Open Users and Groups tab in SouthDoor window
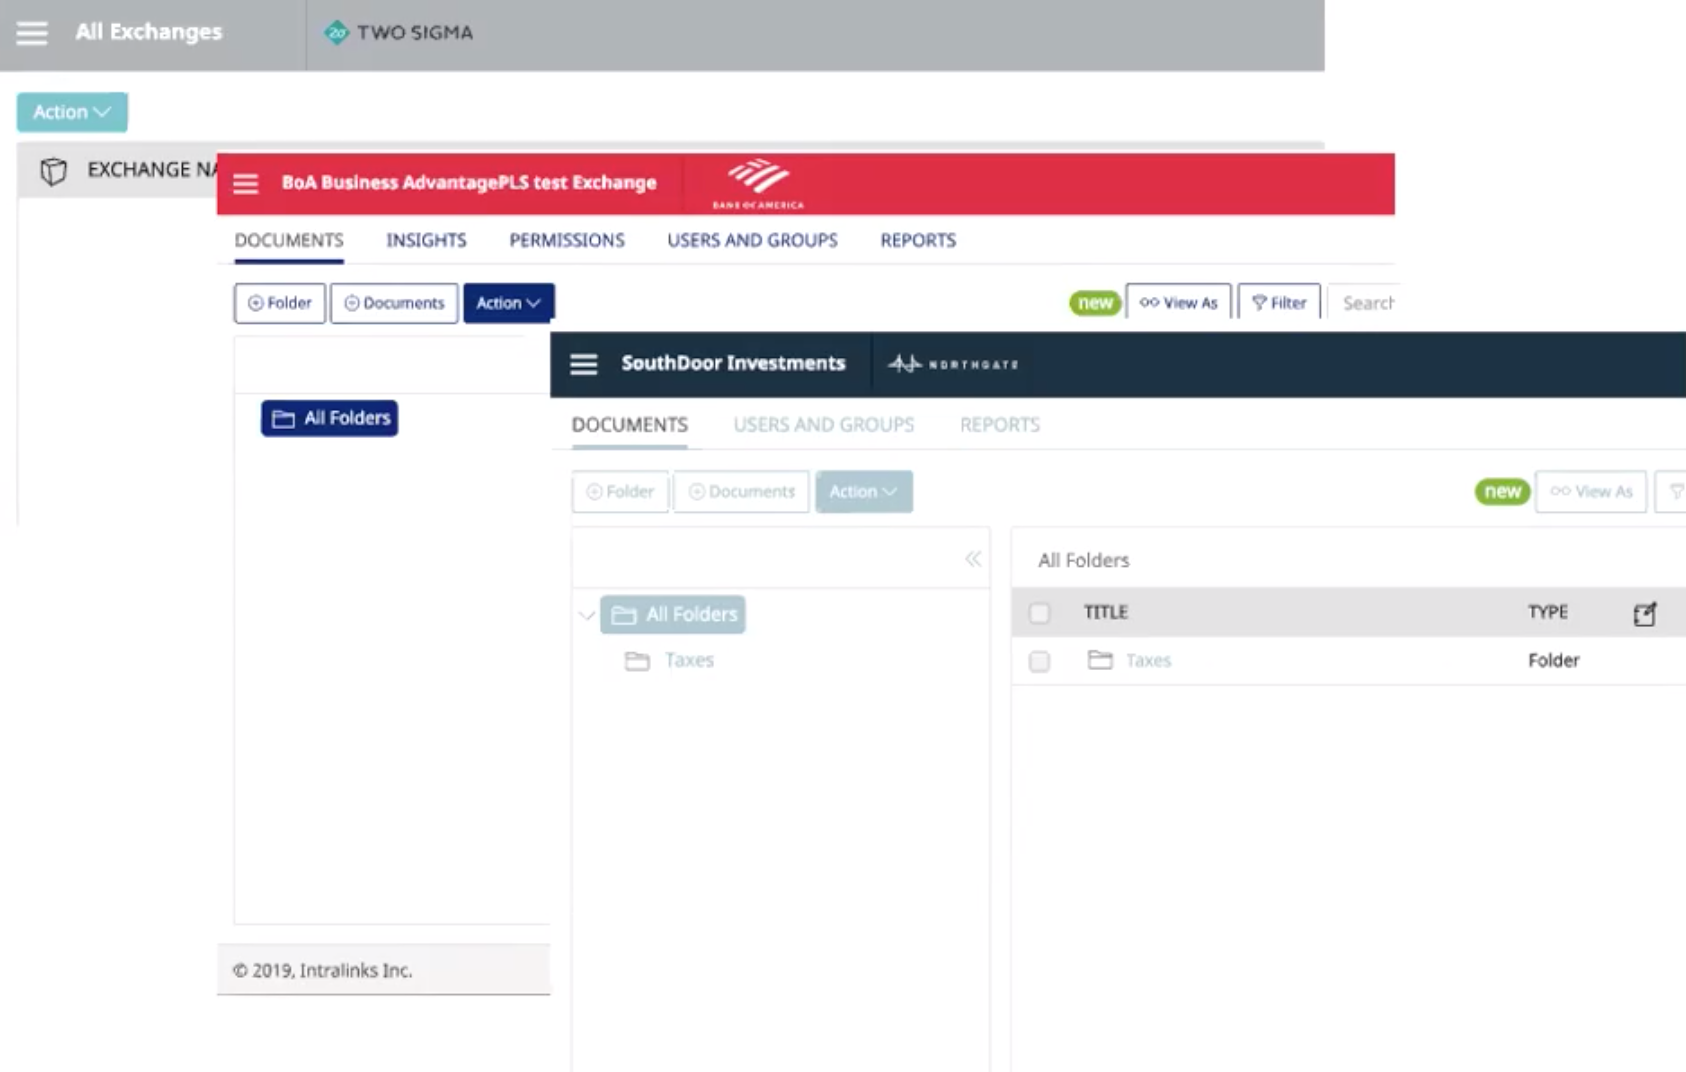The image size is (1686, 1072). tap(824, 425)
